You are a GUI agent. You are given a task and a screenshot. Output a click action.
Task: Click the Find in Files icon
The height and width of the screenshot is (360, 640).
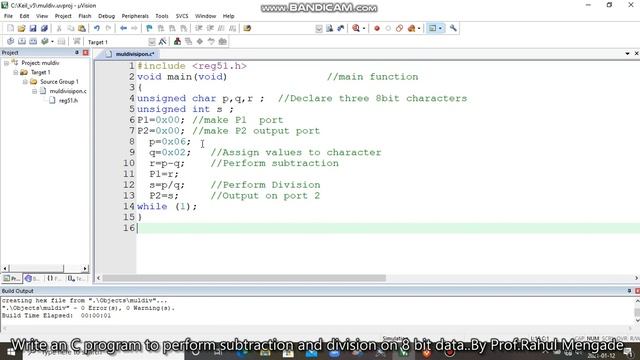[247, 28]
